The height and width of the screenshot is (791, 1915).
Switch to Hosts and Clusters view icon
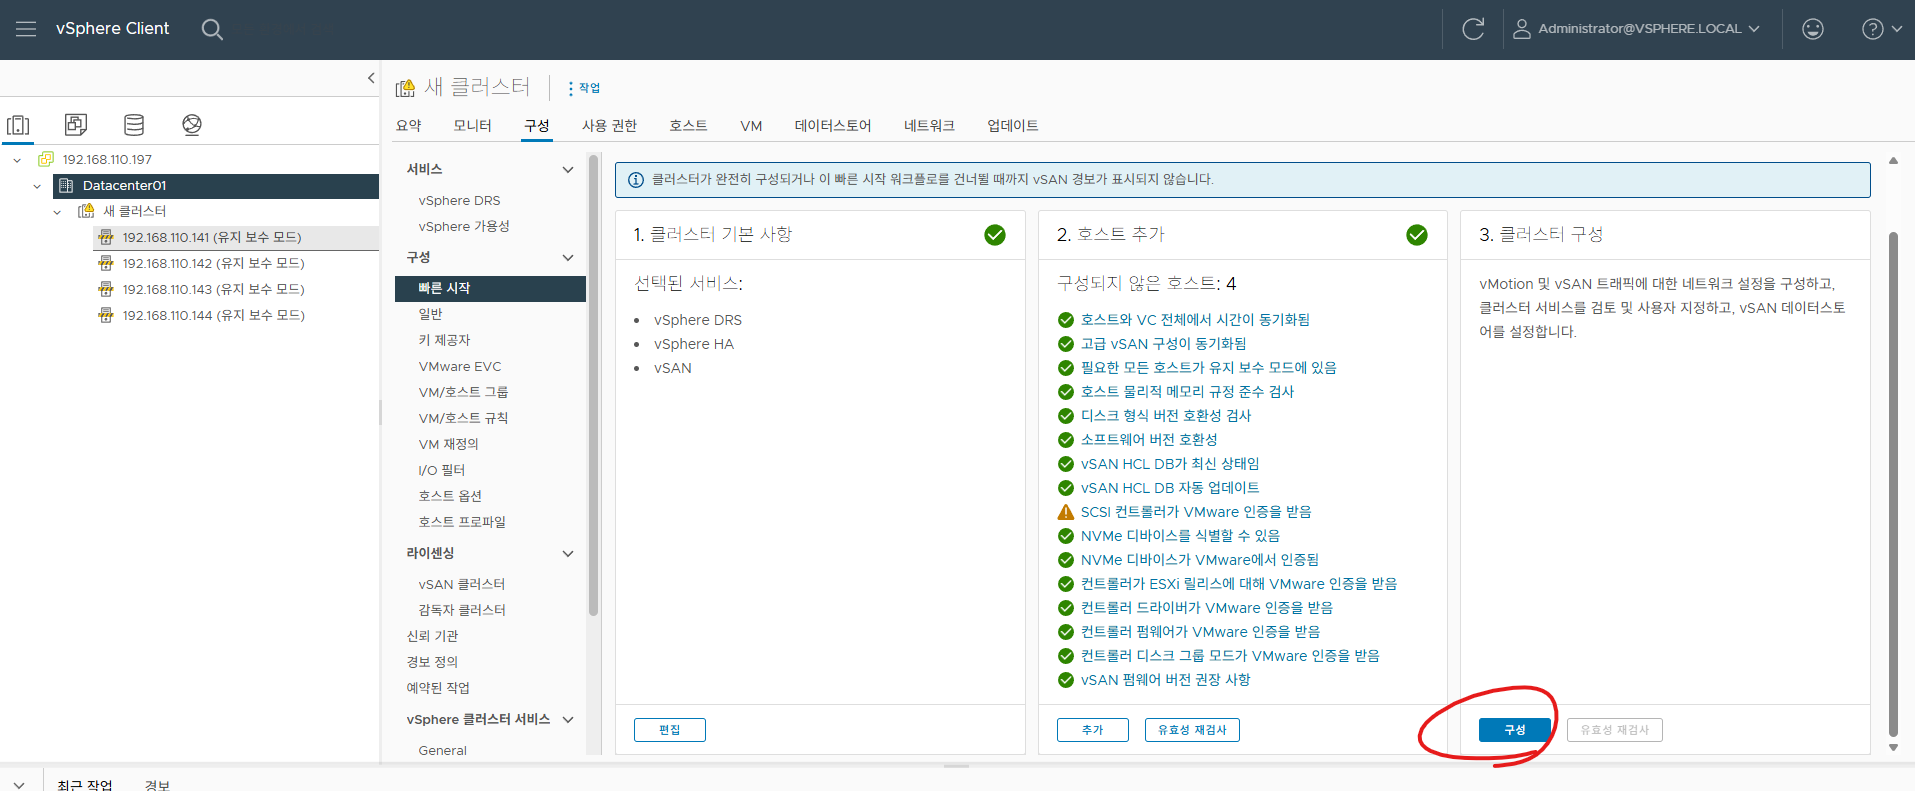point(18,125)
